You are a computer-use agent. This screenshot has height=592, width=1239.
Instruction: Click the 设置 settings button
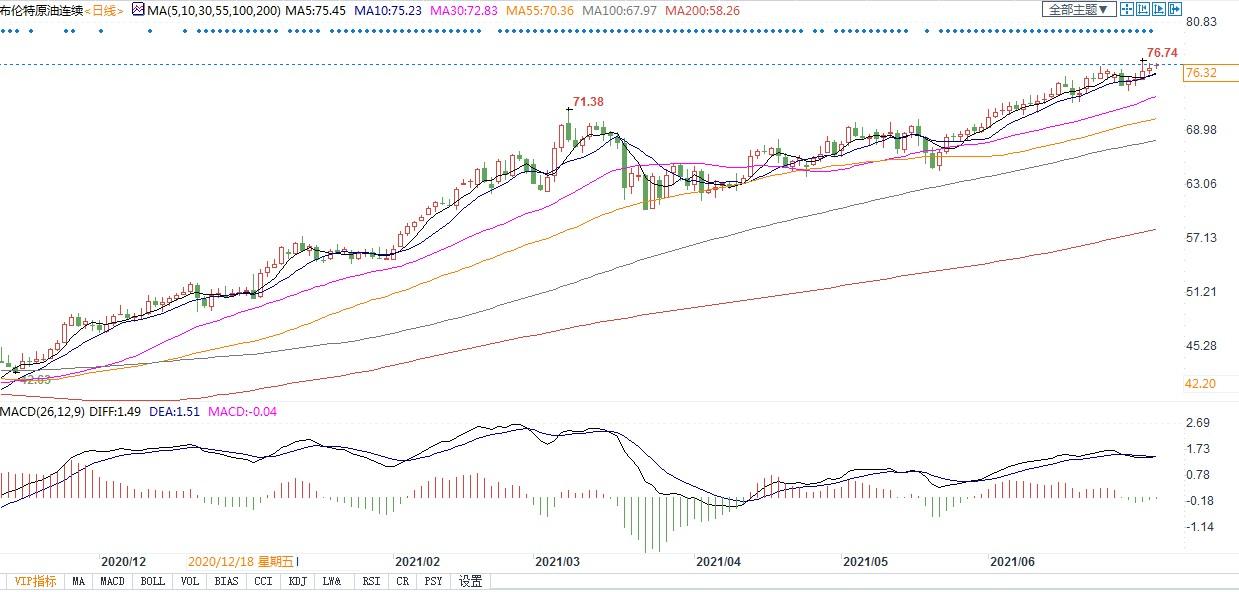click(x=470, y=581)
